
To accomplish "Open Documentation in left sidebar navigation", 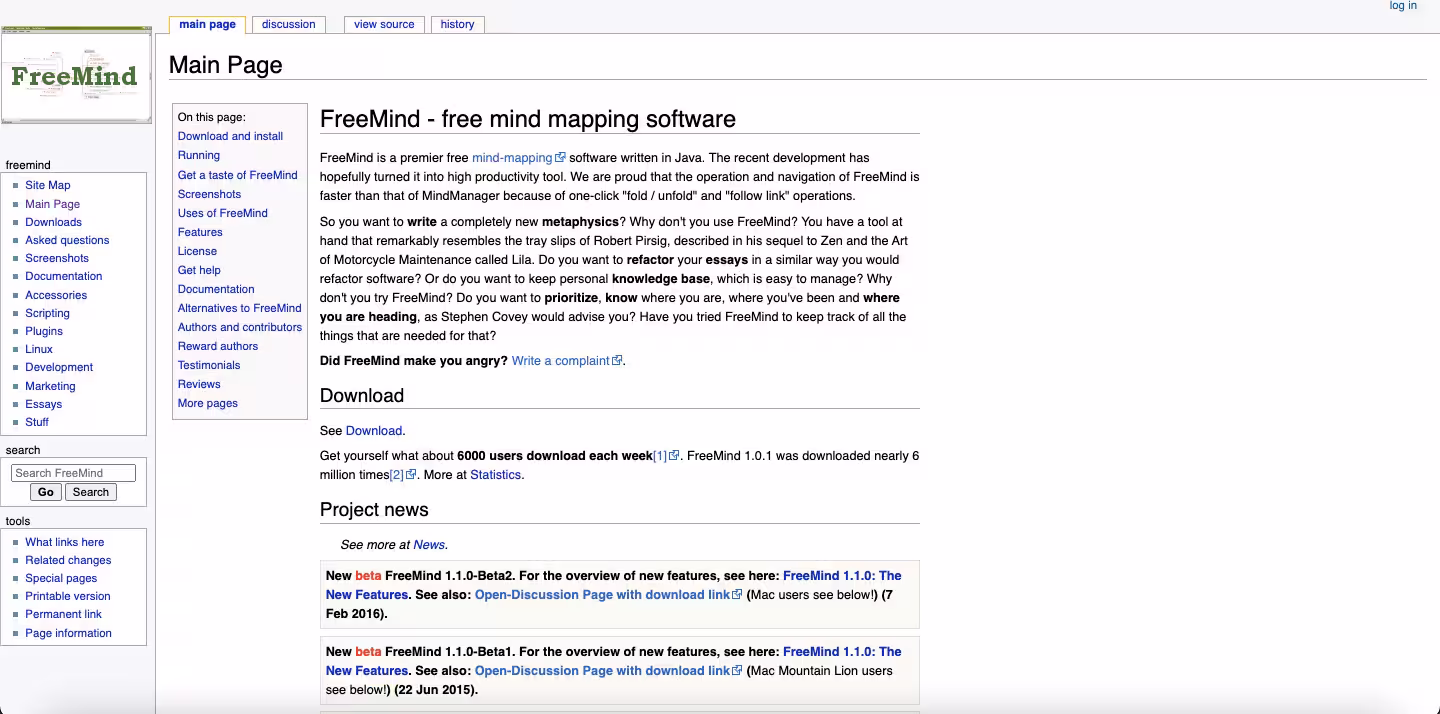I will [64, 276].
